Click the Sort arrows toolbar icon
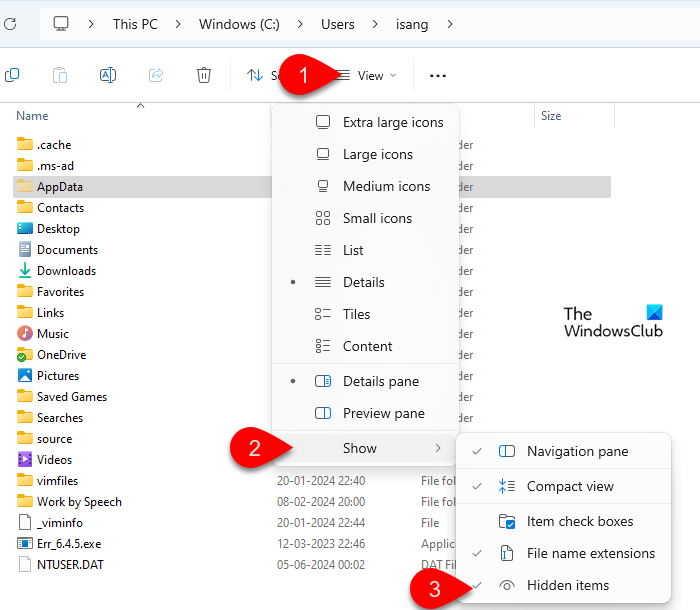The image size is (700, 610). (x=255, y=75)
